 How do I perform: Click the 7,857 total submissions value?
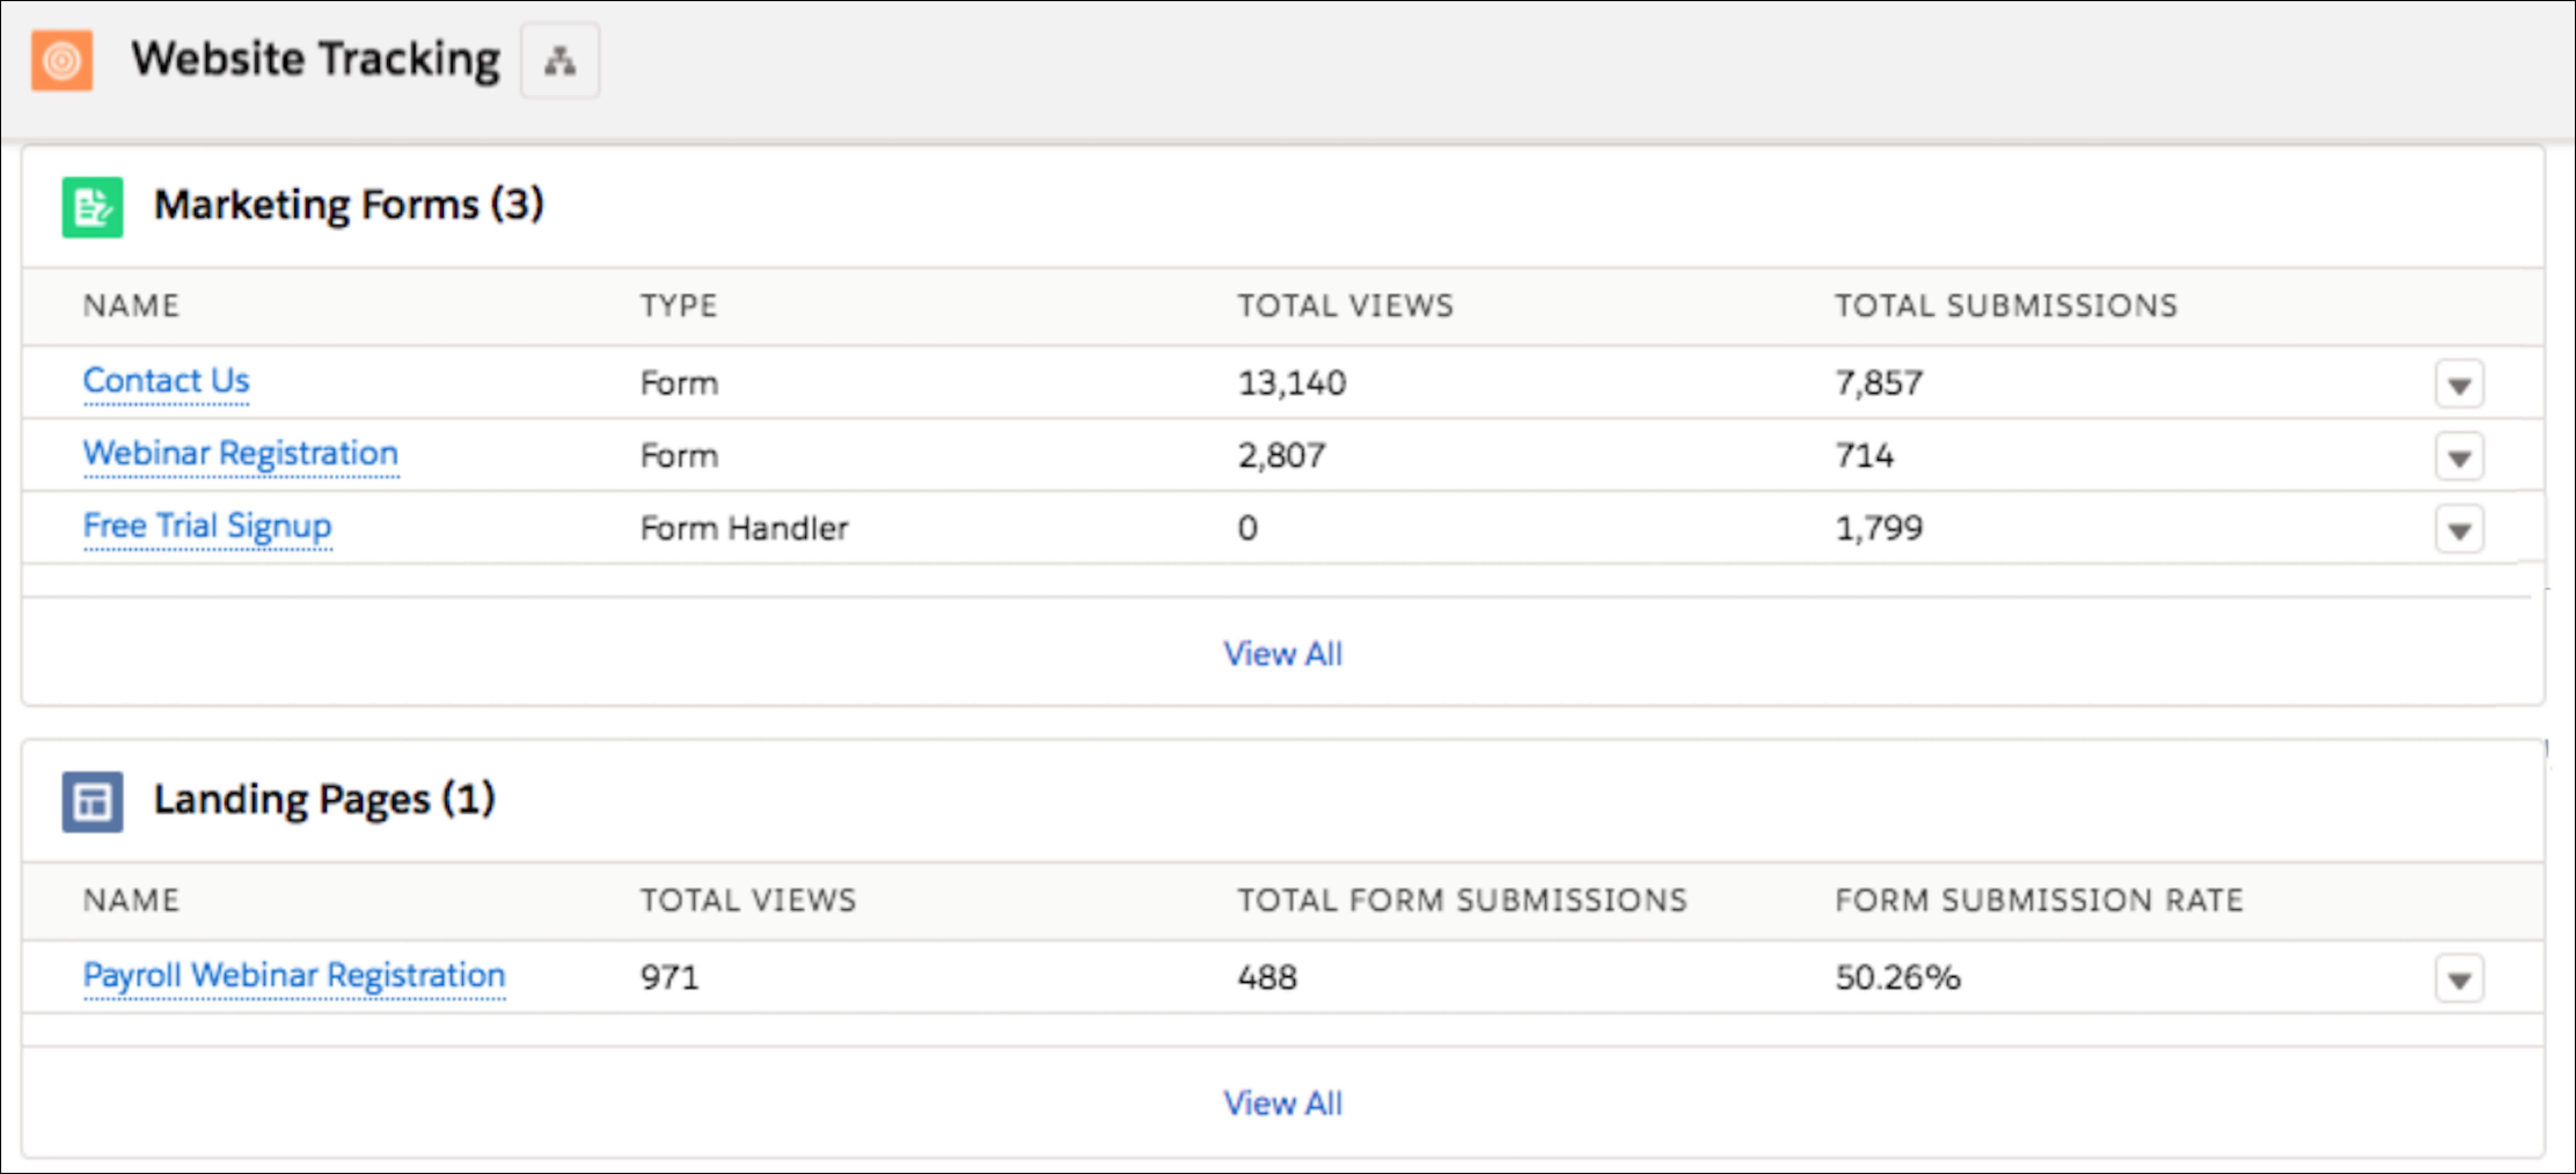(x=1879, y=384)
